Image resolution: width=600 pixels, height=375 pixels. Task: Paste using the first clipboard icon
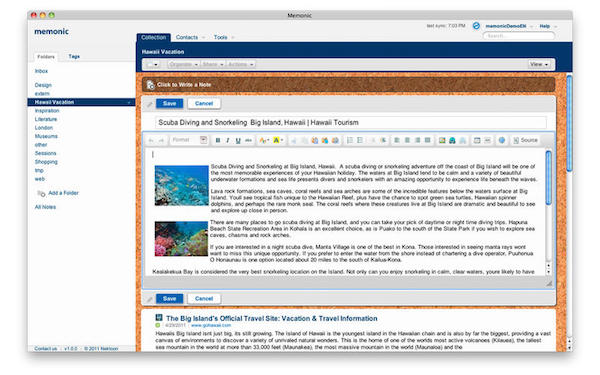tap(315, 140)
